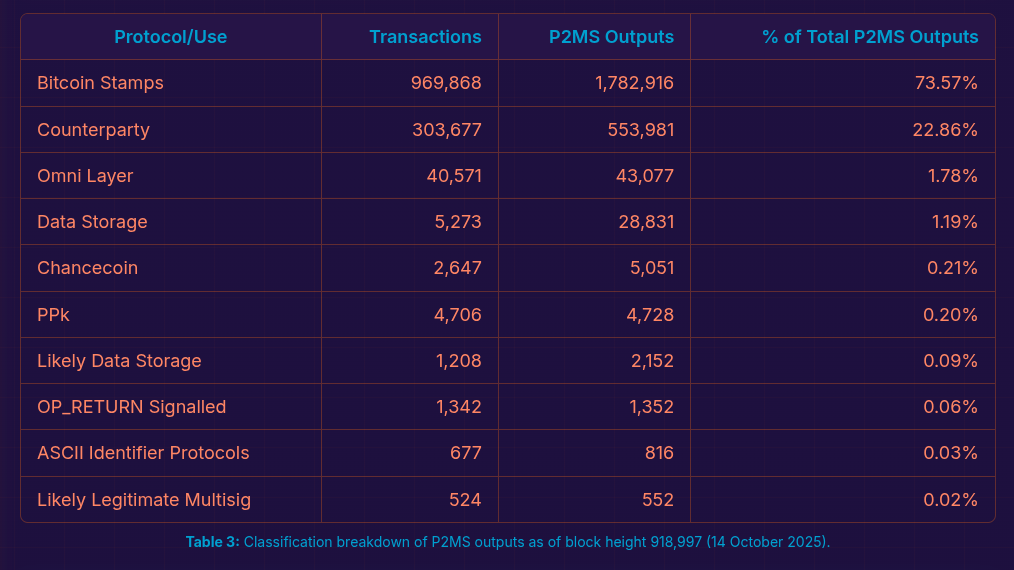Click the P2MS Outputs column header
This screenshot has width=1014, height=570.
[x=611, y=37]
